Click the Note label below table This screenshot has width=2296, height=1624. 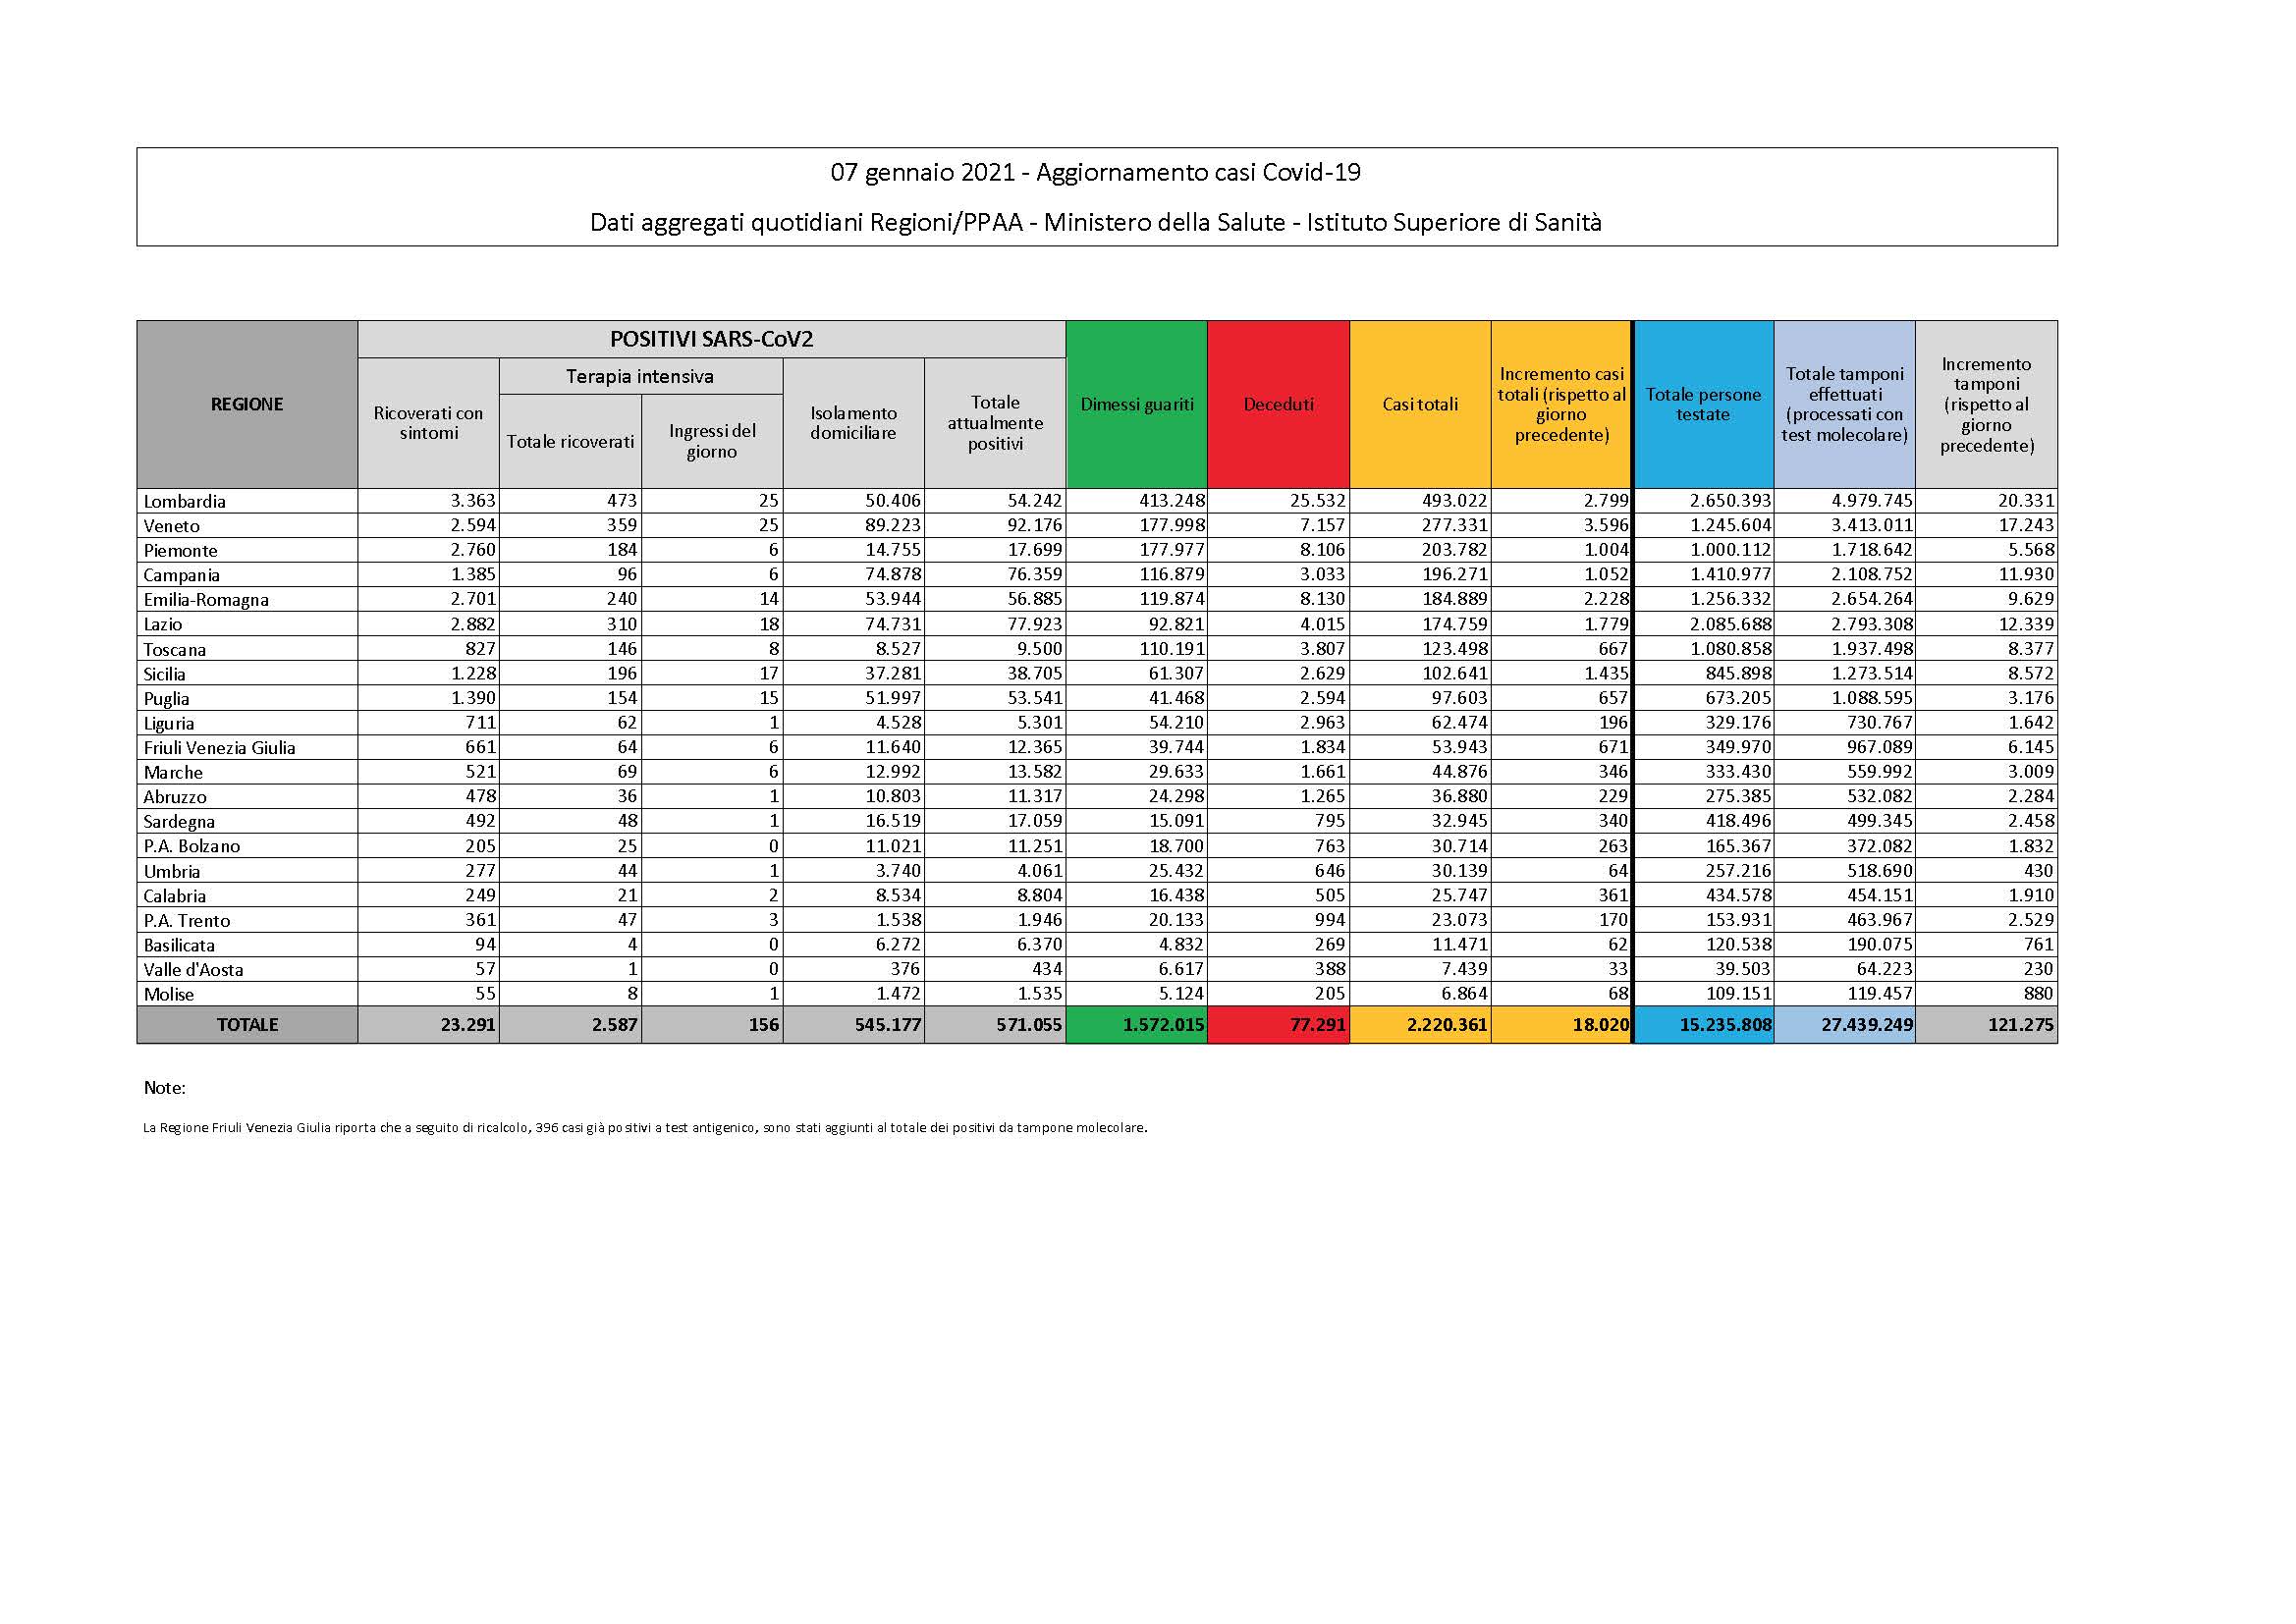[x=164, y=1088]
